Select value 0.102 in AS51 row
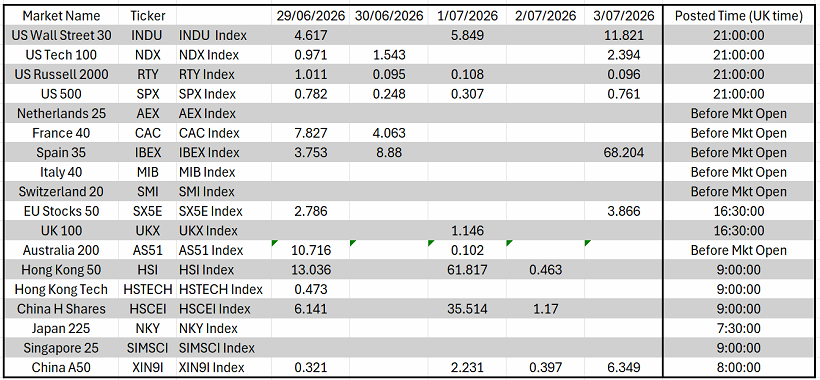The height and width of the screenshot is (380, 820). tap(467, 250)
